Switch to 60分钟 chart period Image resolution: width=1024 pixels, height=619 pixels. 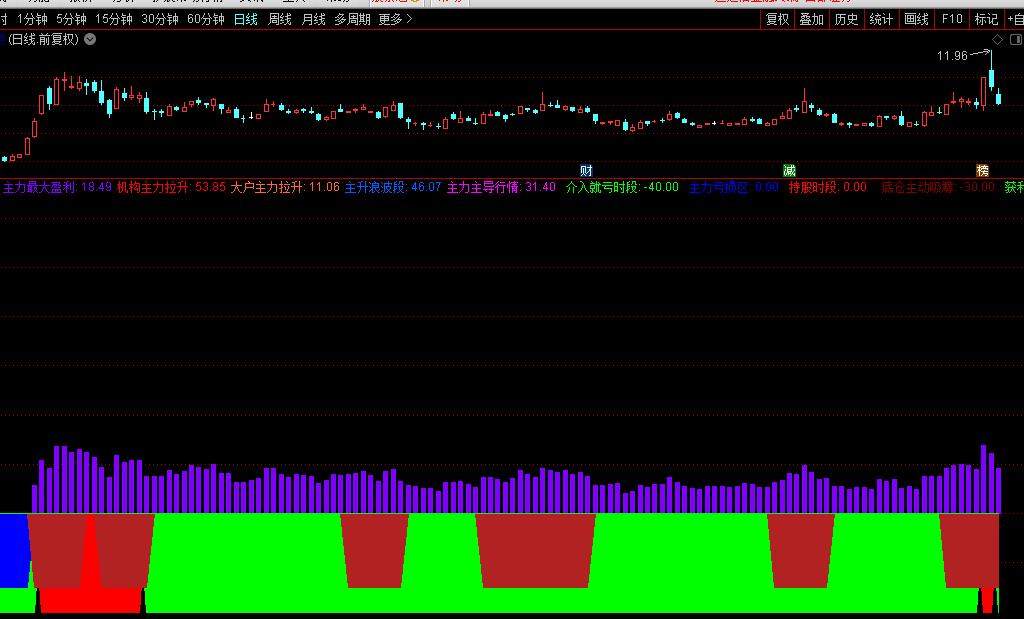205,19
